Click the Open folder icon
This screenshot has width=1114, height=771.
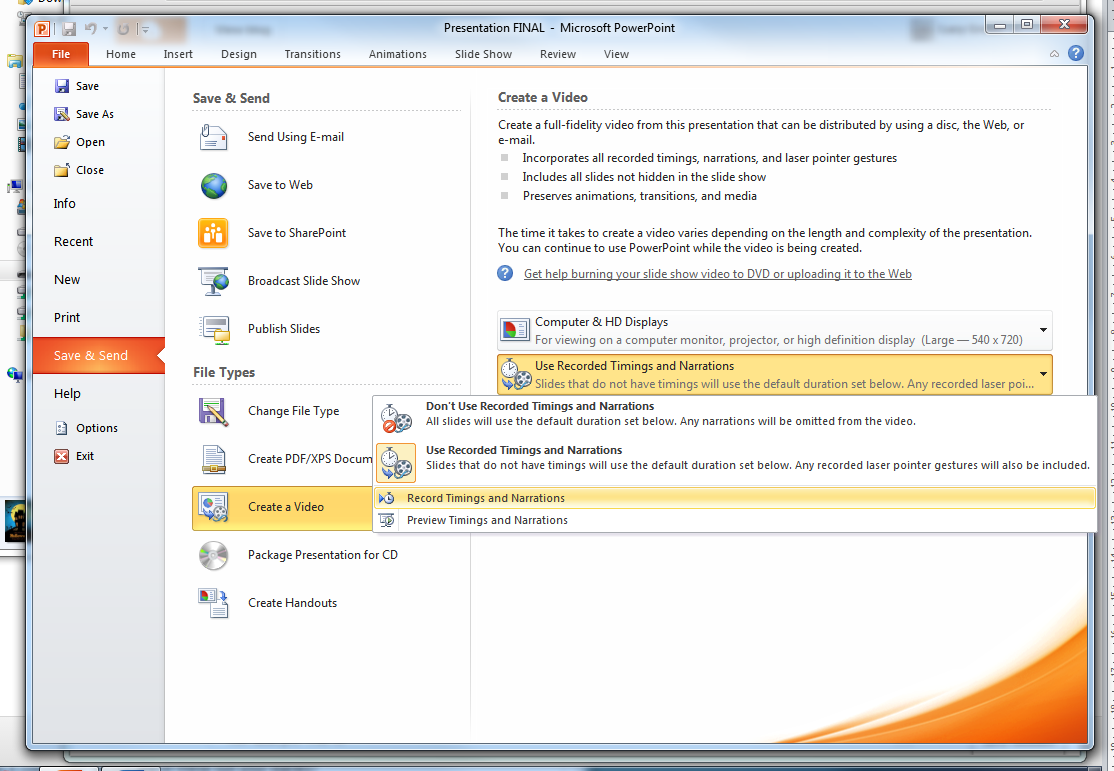[62, 142]
